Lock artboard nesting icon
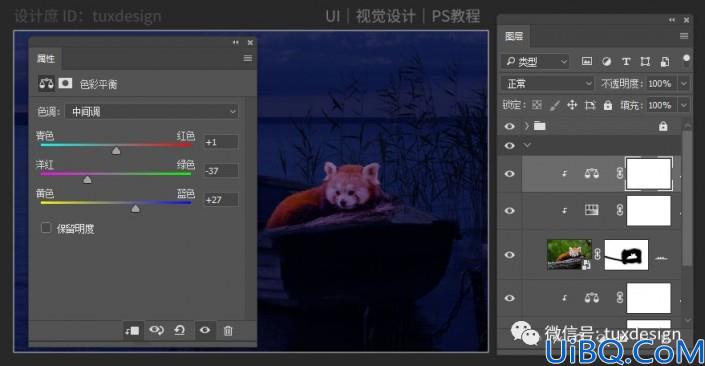 coord(589,105)
